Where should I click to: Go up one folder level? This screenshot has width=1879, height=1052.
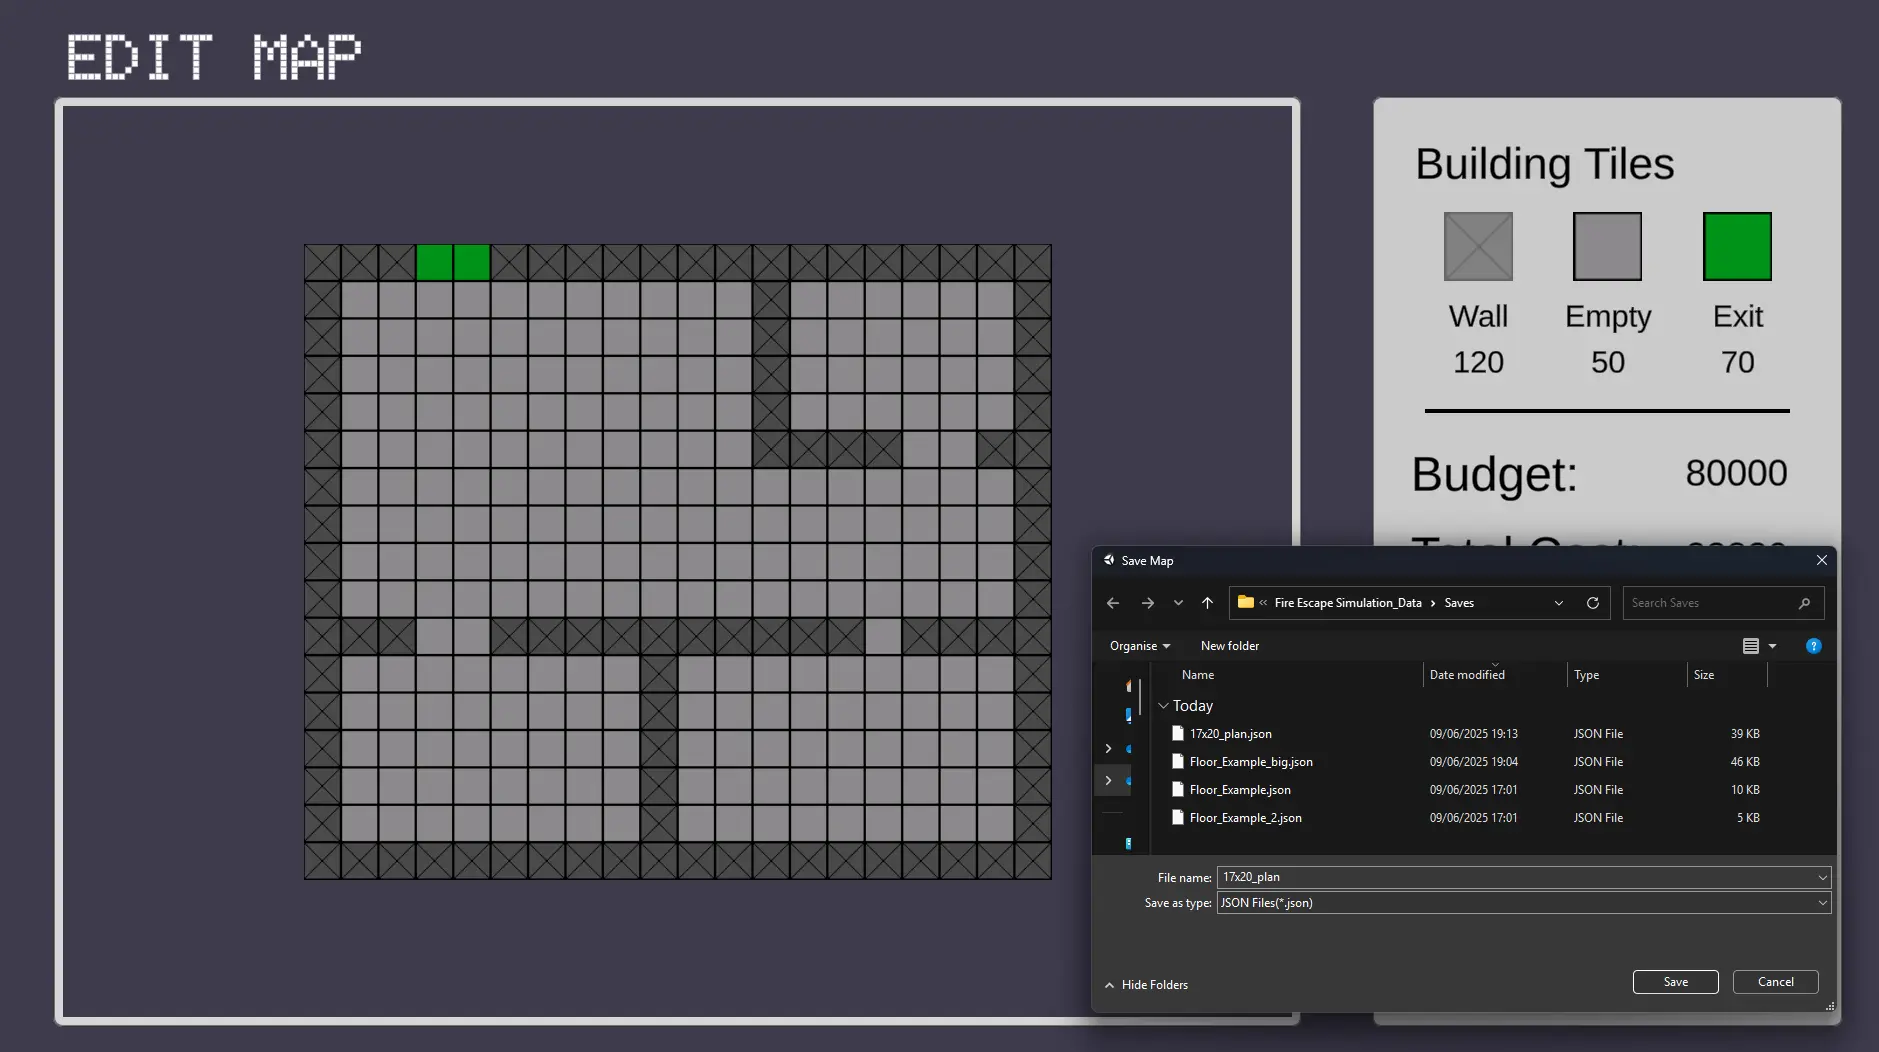[1207, 603]
